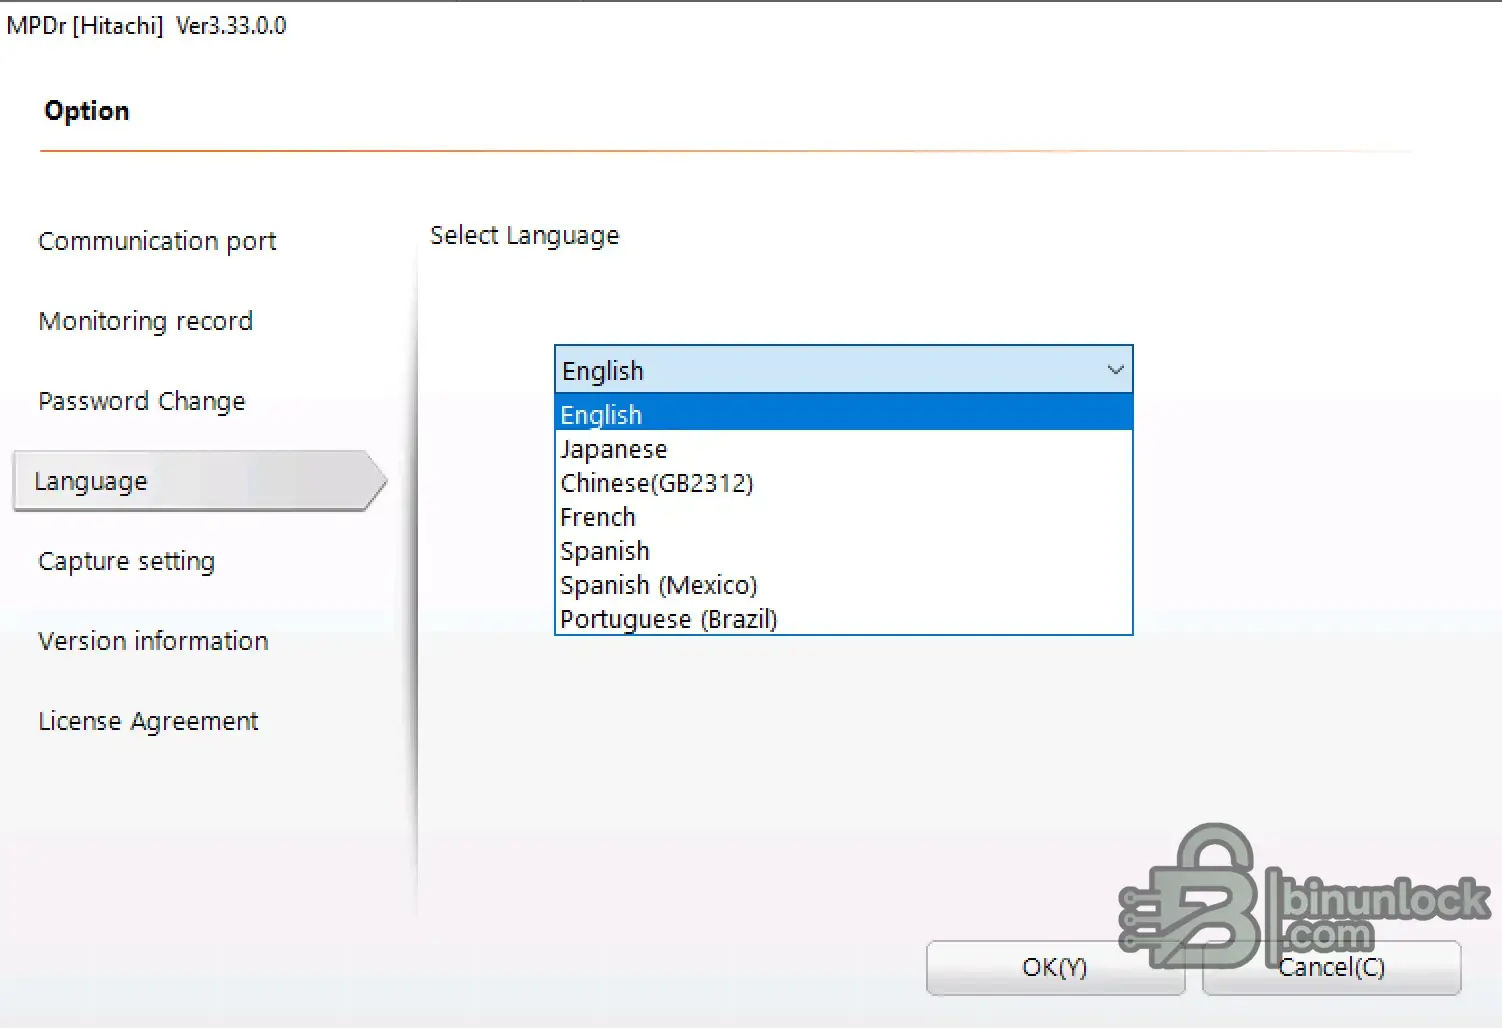Choose English from the language list
Image resolution: width=1502 pixels, height=1028 pixels.
point(843,414)
